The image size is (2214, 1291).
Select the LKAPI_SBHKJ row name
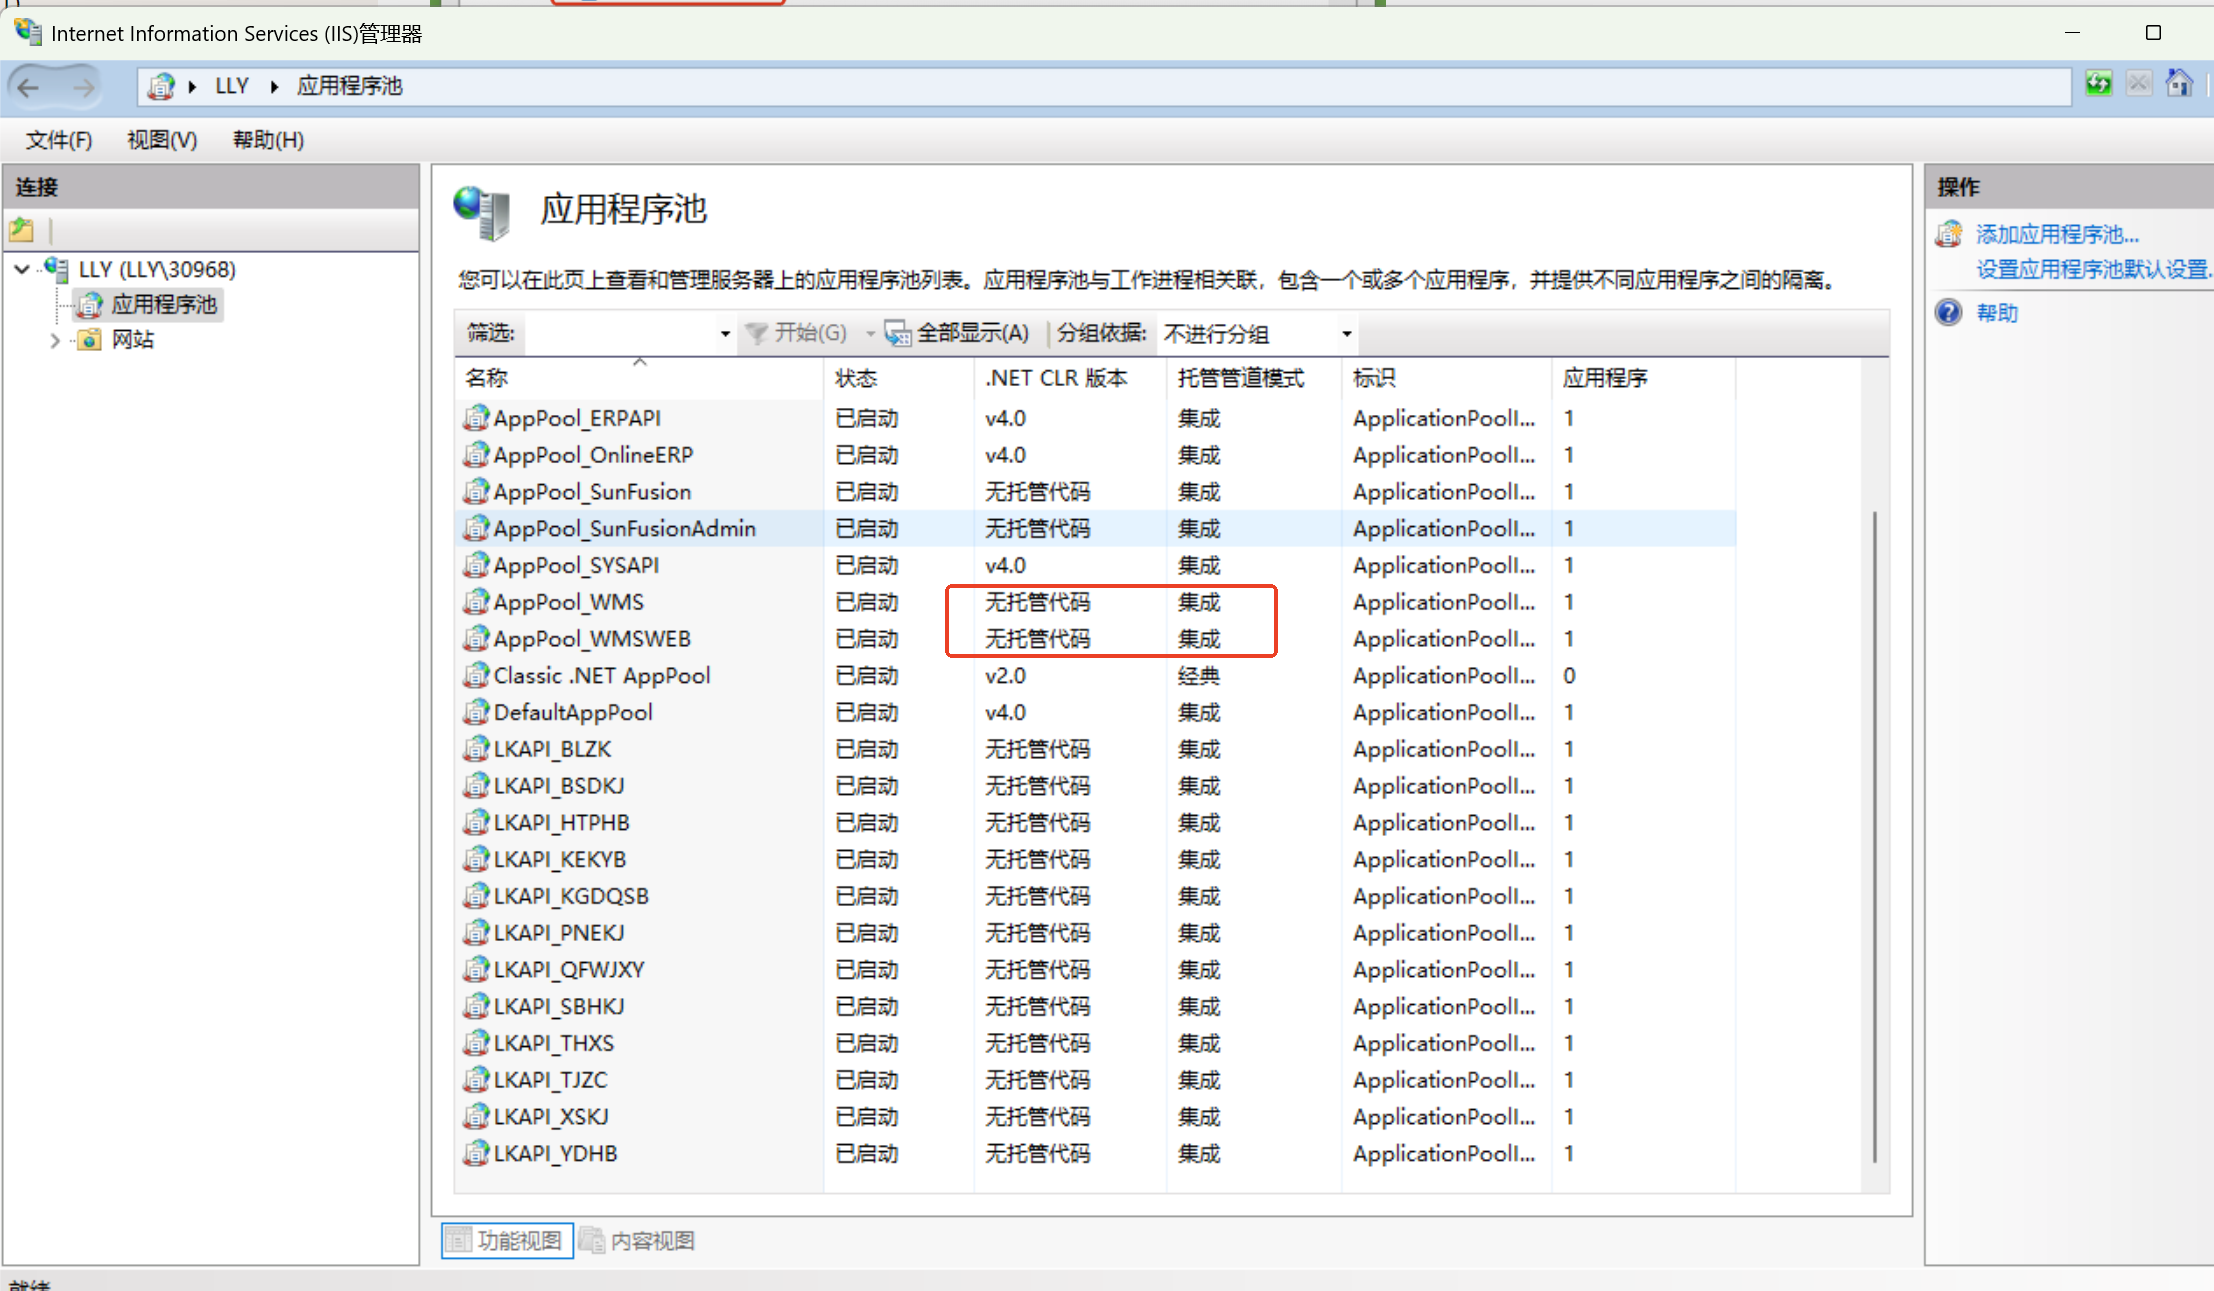(559, 1006)
